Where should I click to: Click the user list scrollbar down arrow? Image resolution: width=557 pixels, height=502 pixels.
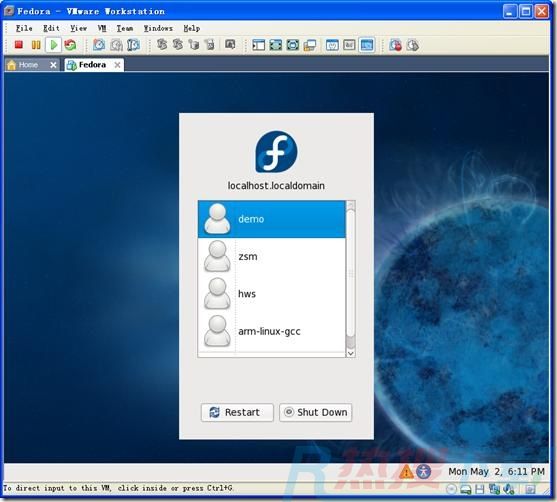pyautogui.click(x=351, y=353)
